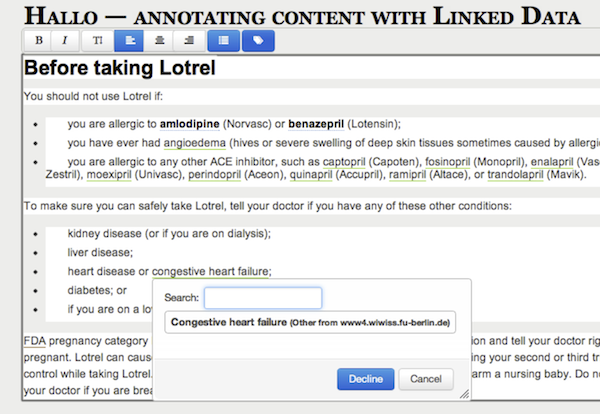Click the Before taking Lotrel heading

point(119,70)
